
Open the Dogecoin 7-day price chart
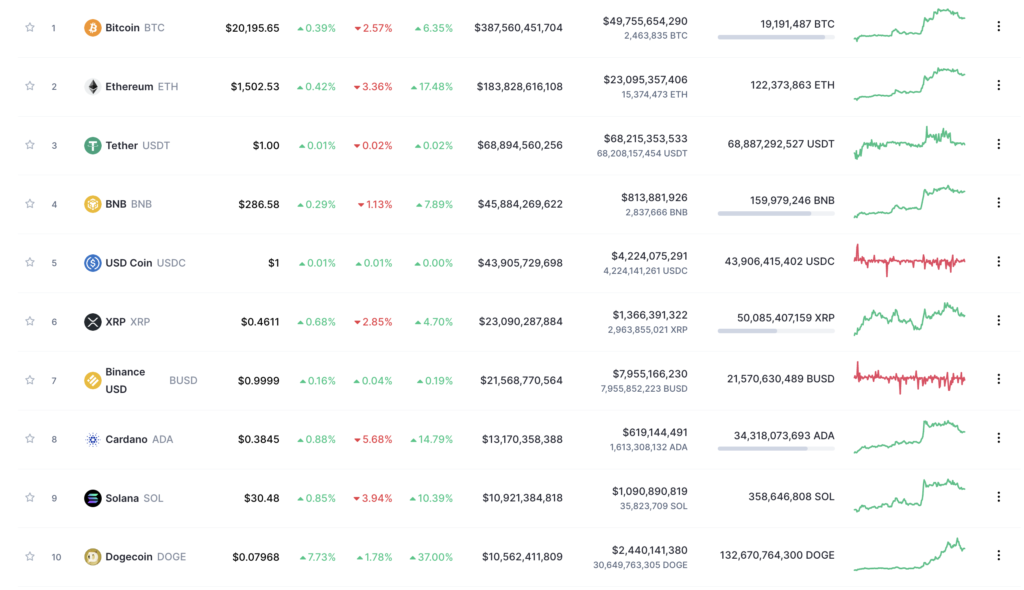[909, 555]
